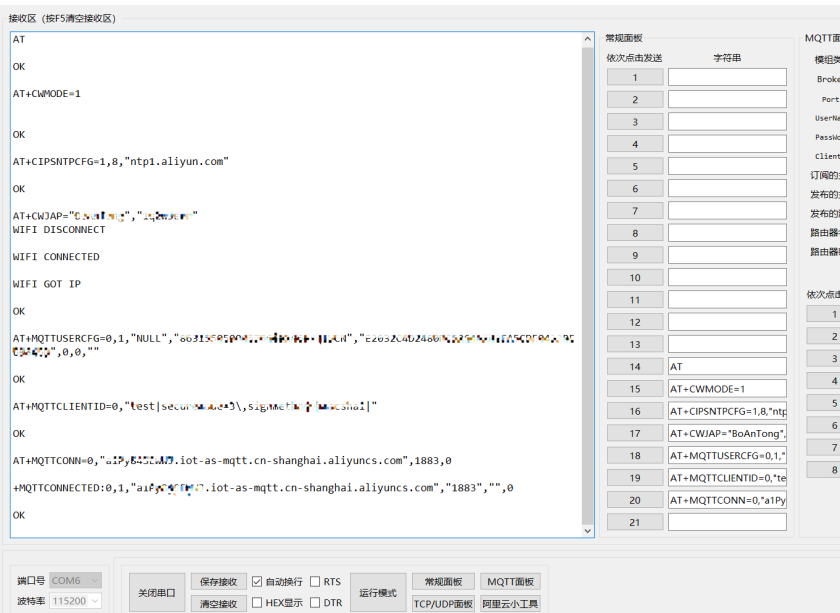The width and height of the screenshot is (840, 613).
Task: Switch to TCP/UDP面板 tab button
Action: 443,603
